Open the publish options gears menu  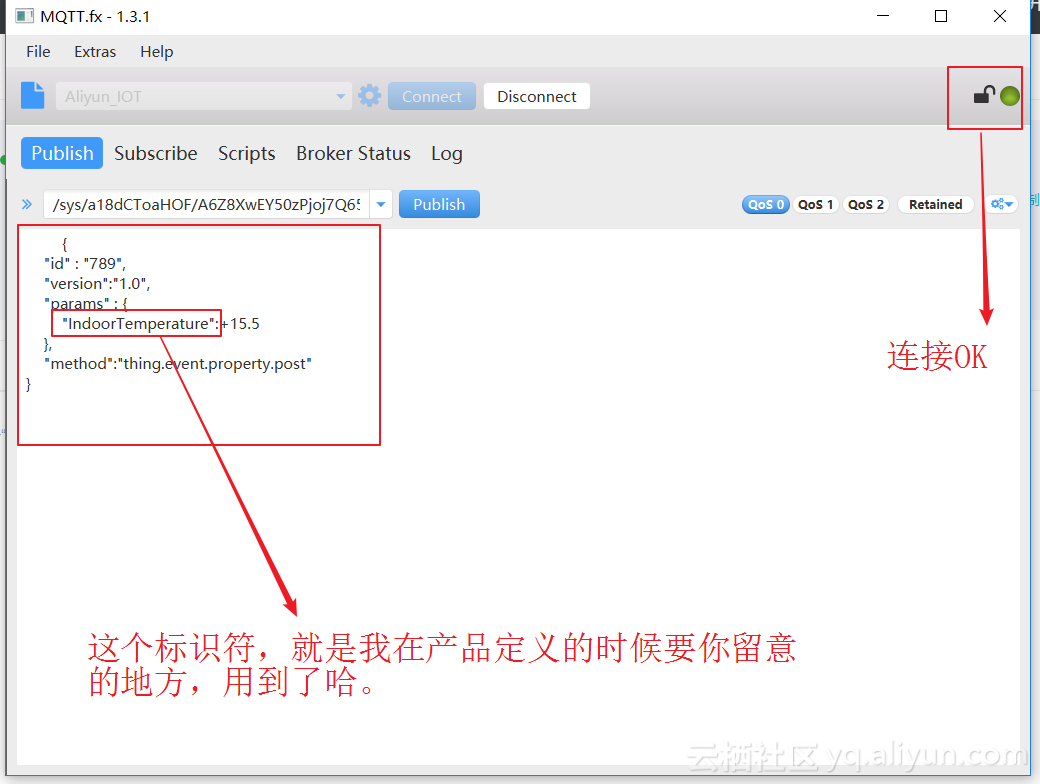pos(1002,204)
